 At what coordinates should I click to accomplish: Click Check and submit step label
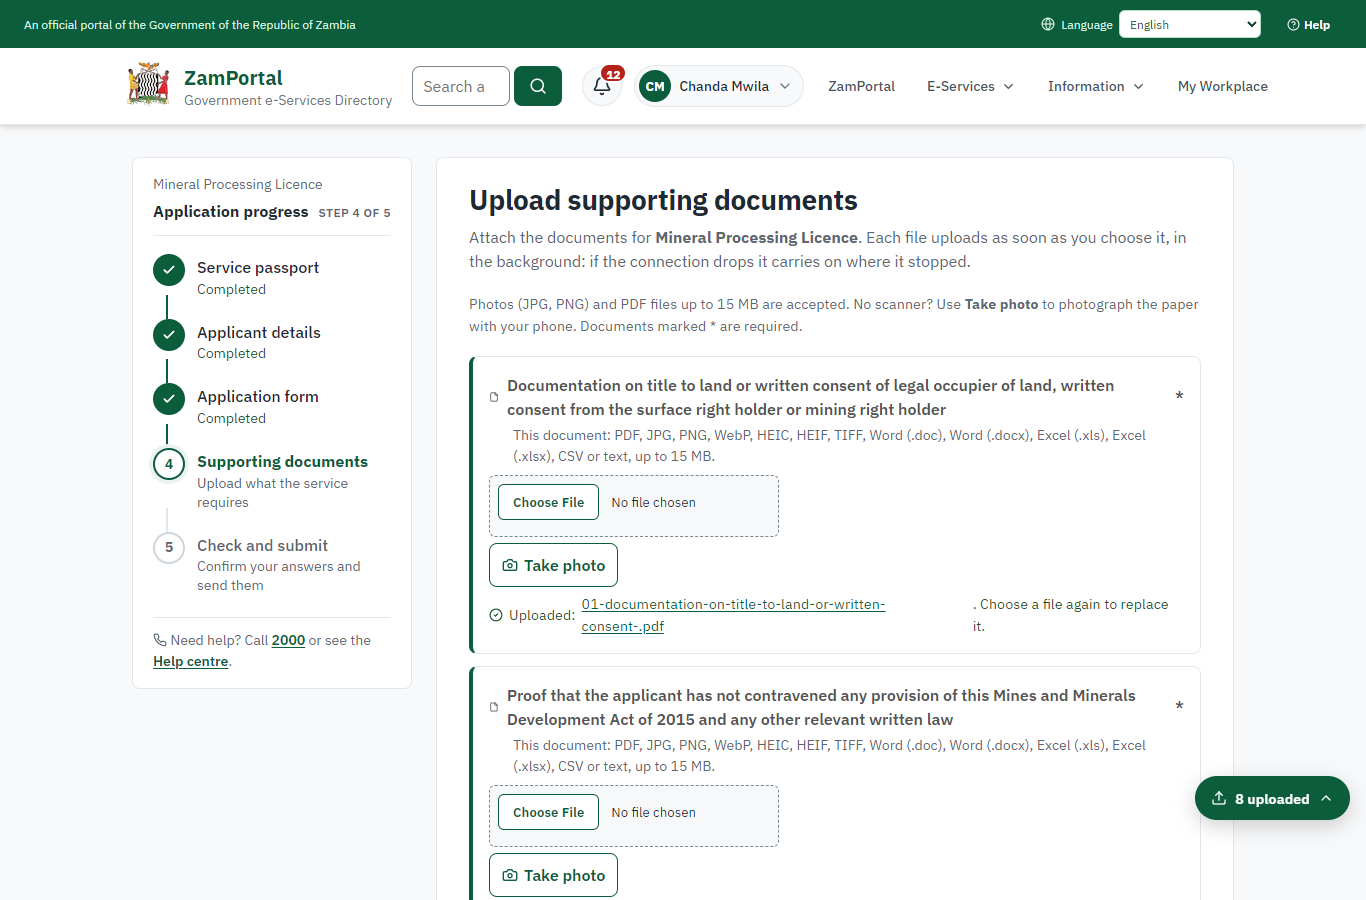(262, 545)
